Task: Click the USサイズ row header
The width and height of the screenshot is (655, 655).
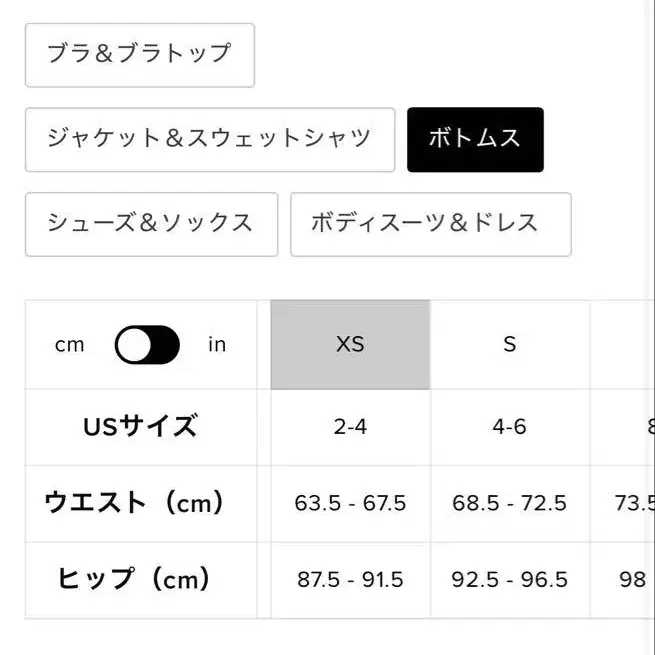Action: [140, 427]
